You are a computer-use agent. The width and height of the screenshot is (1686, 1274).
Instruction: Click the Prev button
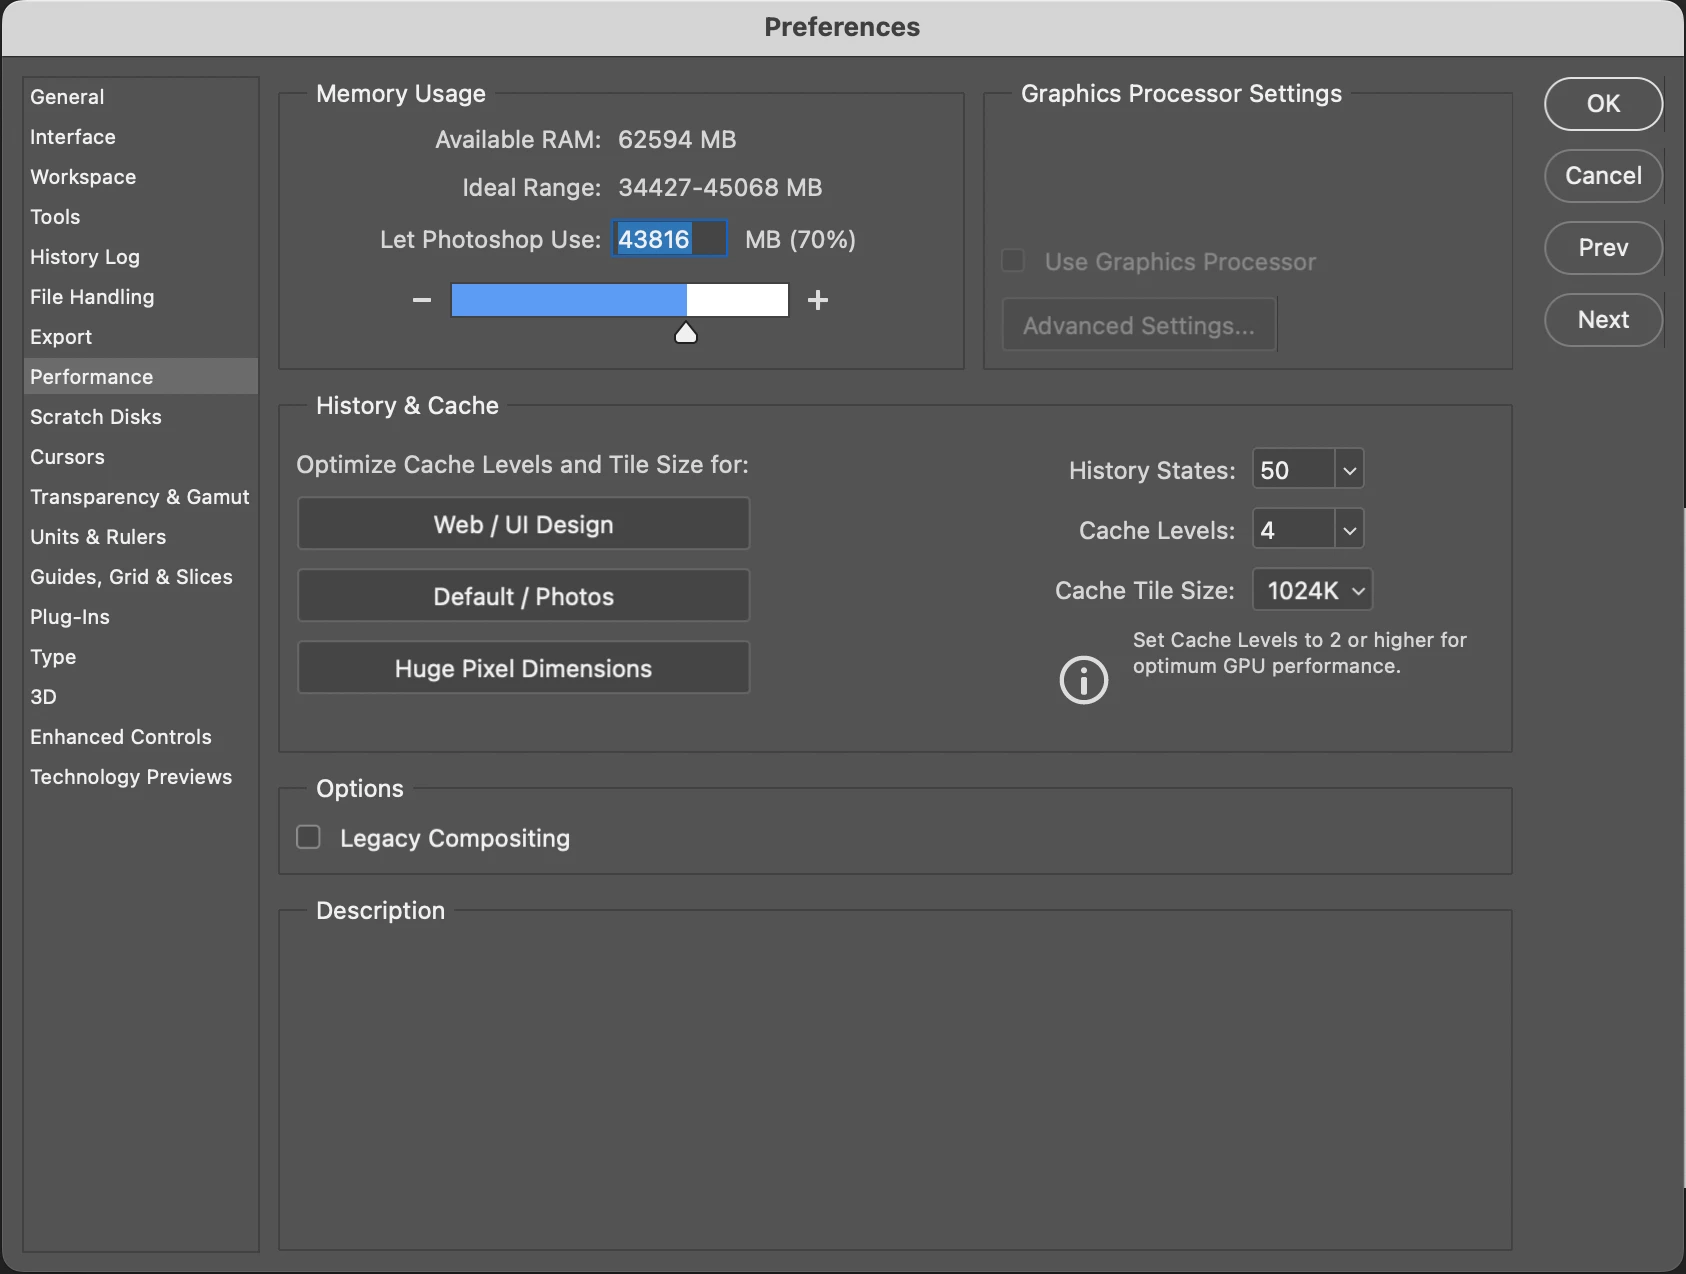[x=1603, y=248]
